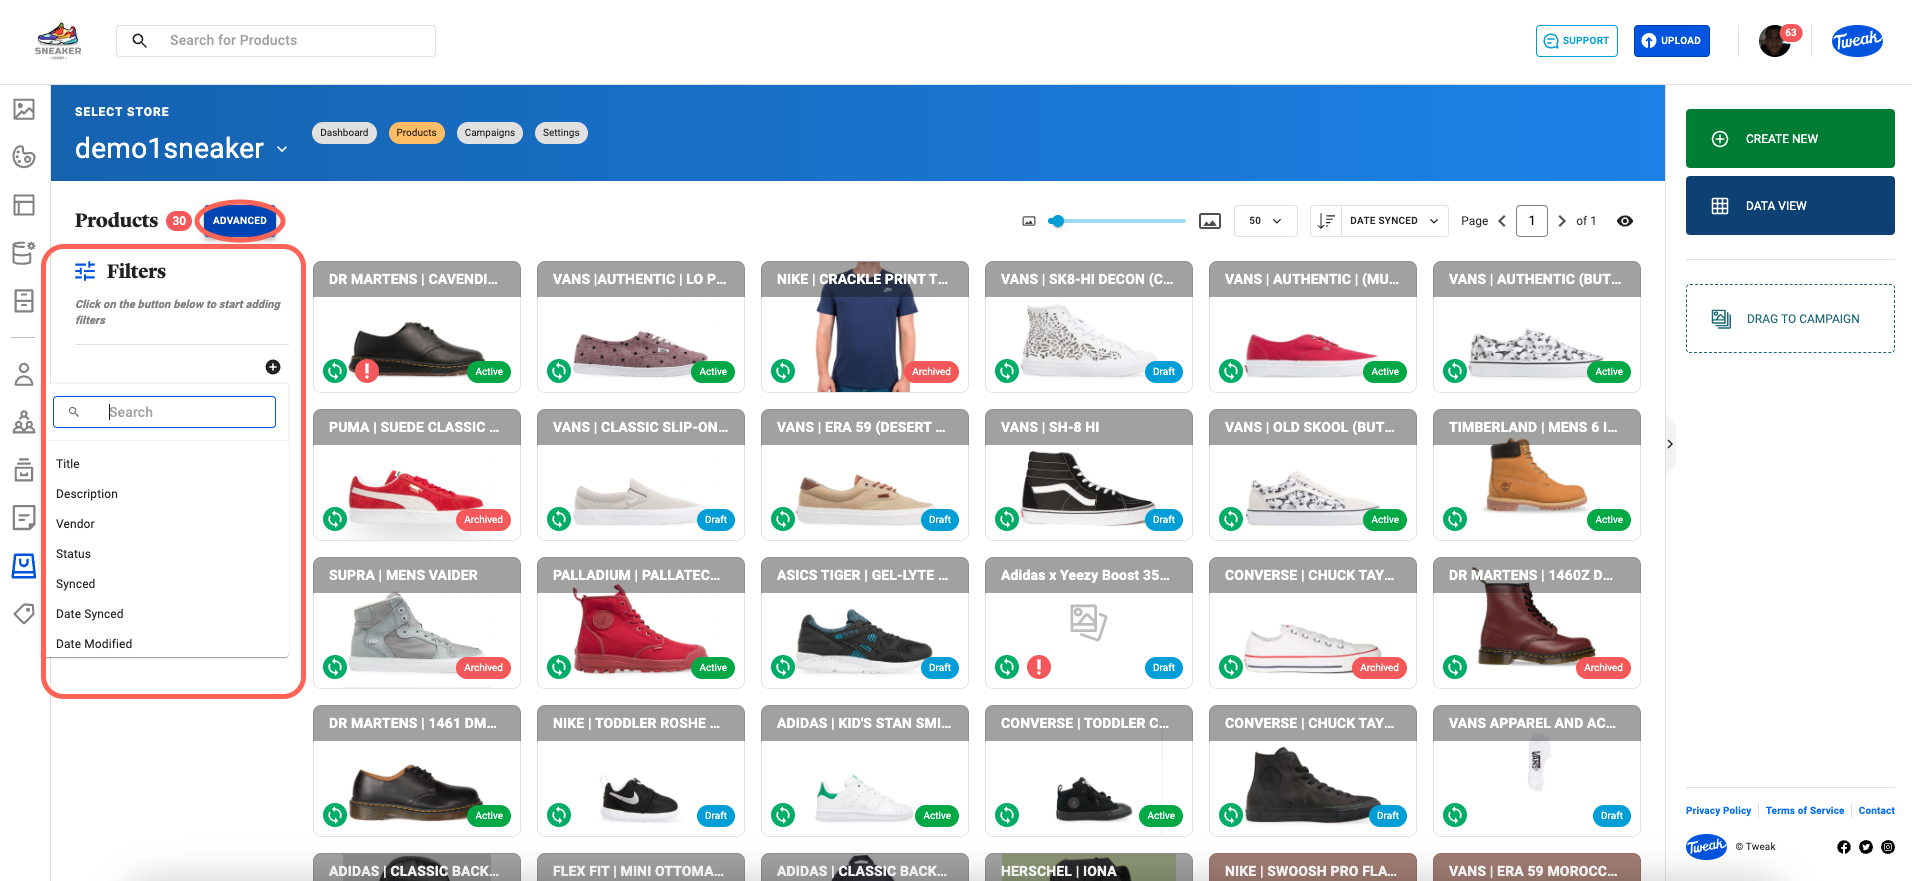This screenshot has height=881, width=1912.
Task: Switch to the Products tab
Action: pyautogui.click(x=416, y=133)
